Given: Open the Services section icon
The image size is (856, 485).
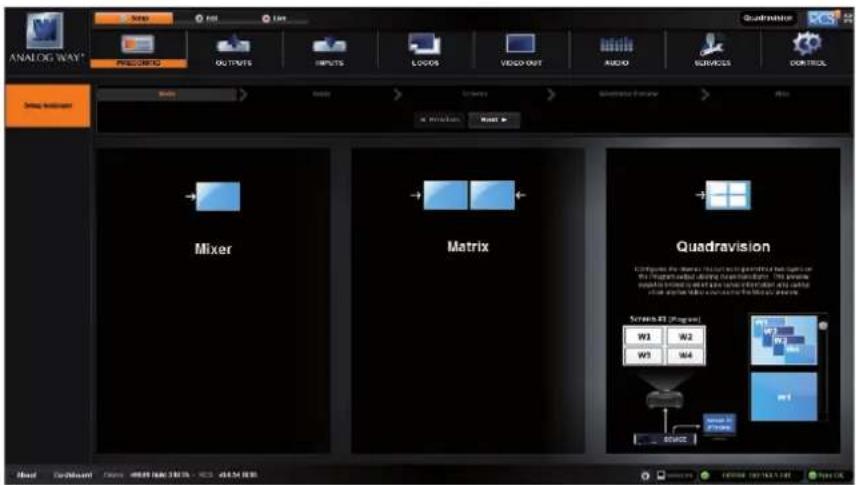Looking at the screenshot, I should [x=712, y=44].
